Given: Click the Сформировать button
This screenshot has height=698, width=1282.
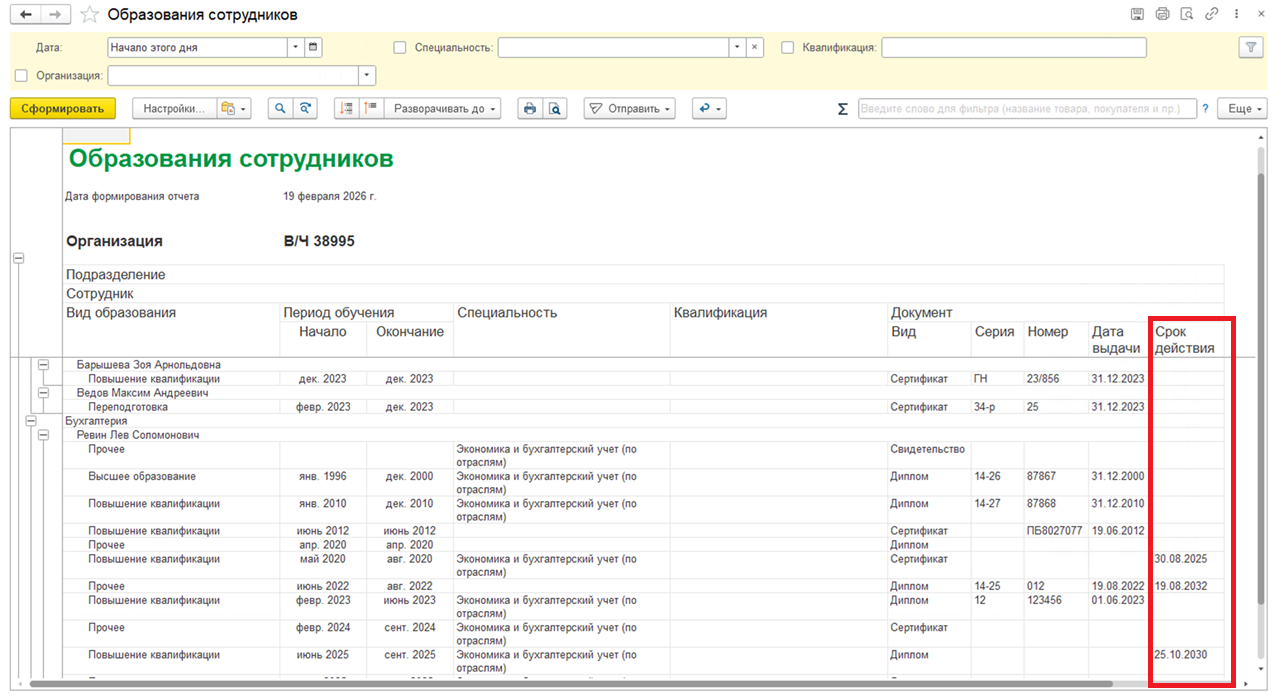Looking at the screenshot, I should [x=62, y=109].
